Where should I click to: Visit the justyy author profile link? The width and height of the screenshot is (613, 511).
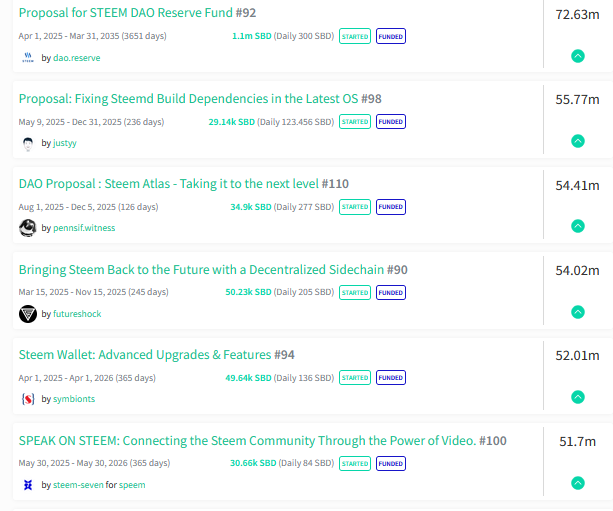[66, 143]
